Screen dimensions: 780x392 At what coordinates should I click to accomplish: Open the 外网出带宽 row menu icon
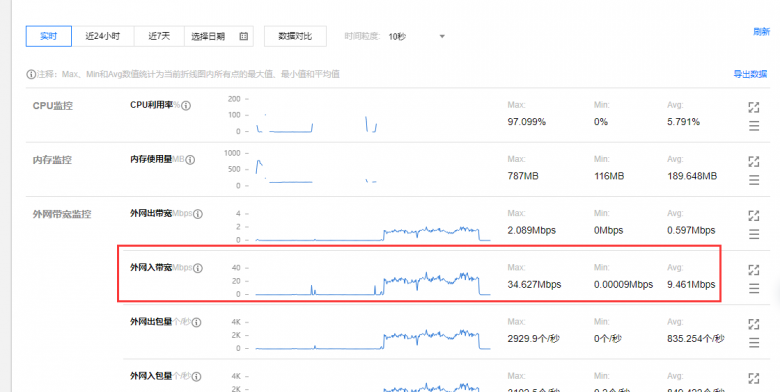tap(754, 234)
